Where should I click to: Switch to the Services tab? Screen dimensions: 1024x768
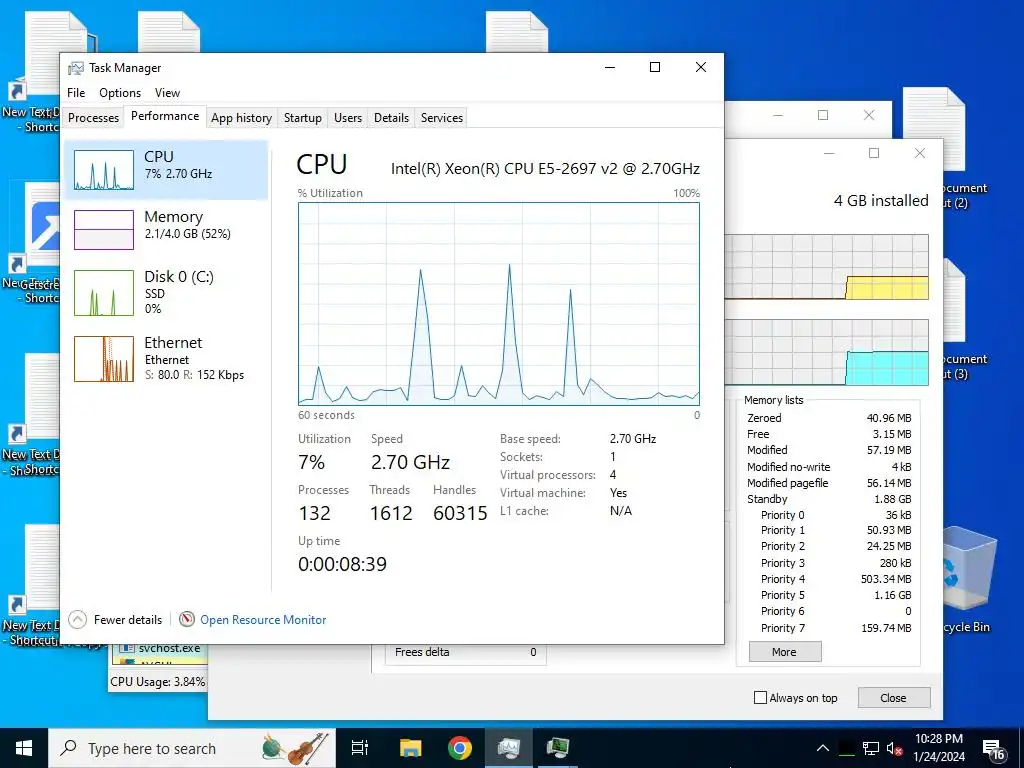pos(442,118)
